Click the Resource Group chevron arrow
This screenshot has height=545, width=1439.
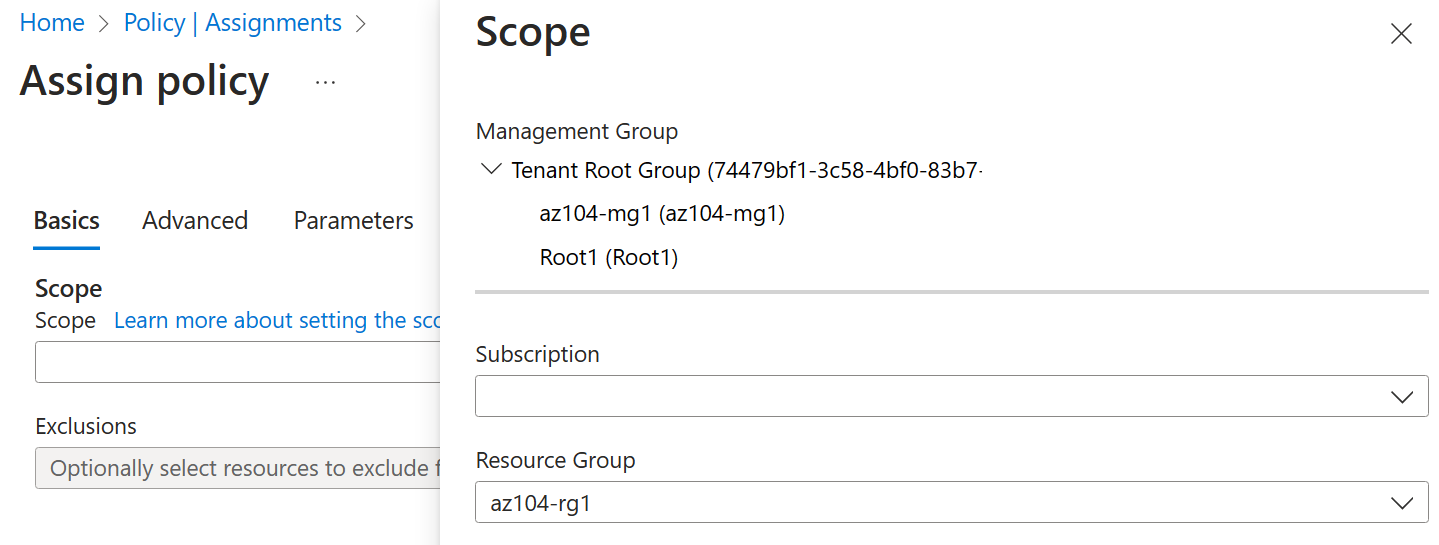coord(1402,503)
